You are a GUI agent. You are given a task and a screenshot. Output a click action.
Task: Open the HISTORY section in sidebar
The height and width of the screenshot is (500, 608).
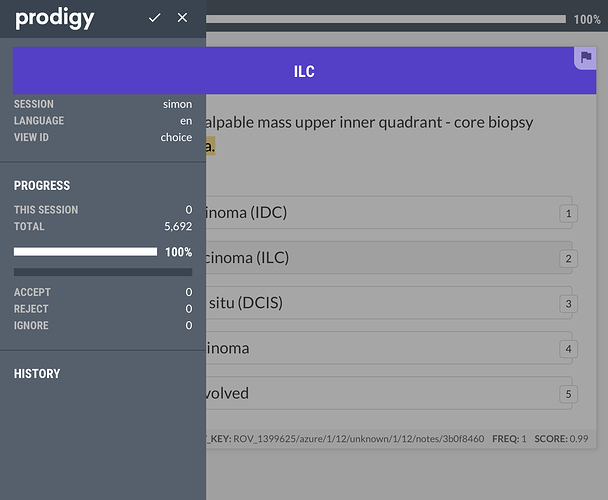(x=37, y=374)
